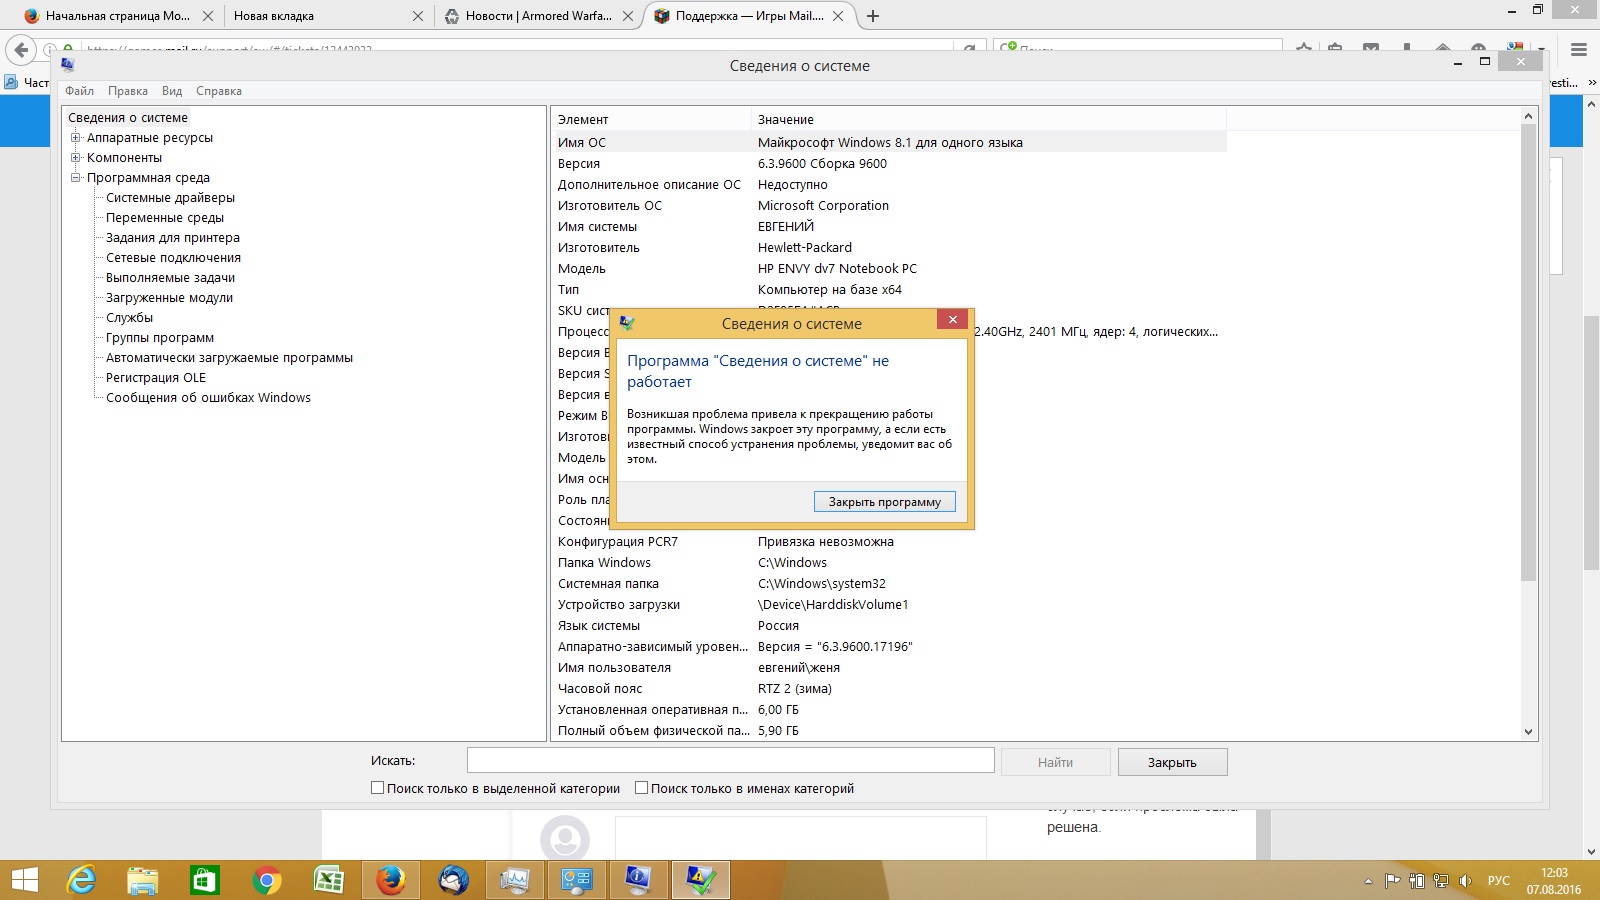Viewport: 1600px width, 900px height.
Task: Open the Action Center flag in tray
Action: pos(1392,881)
